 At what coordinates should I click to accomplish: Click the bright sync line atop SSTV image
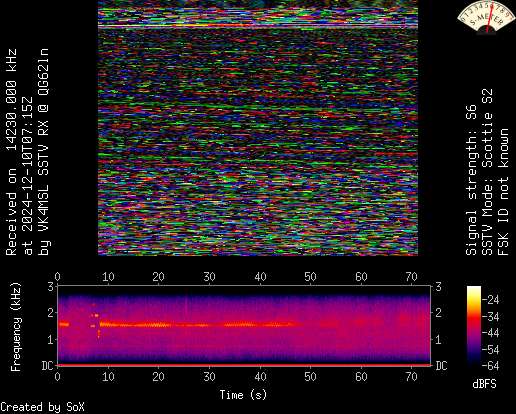coord(258,26)
